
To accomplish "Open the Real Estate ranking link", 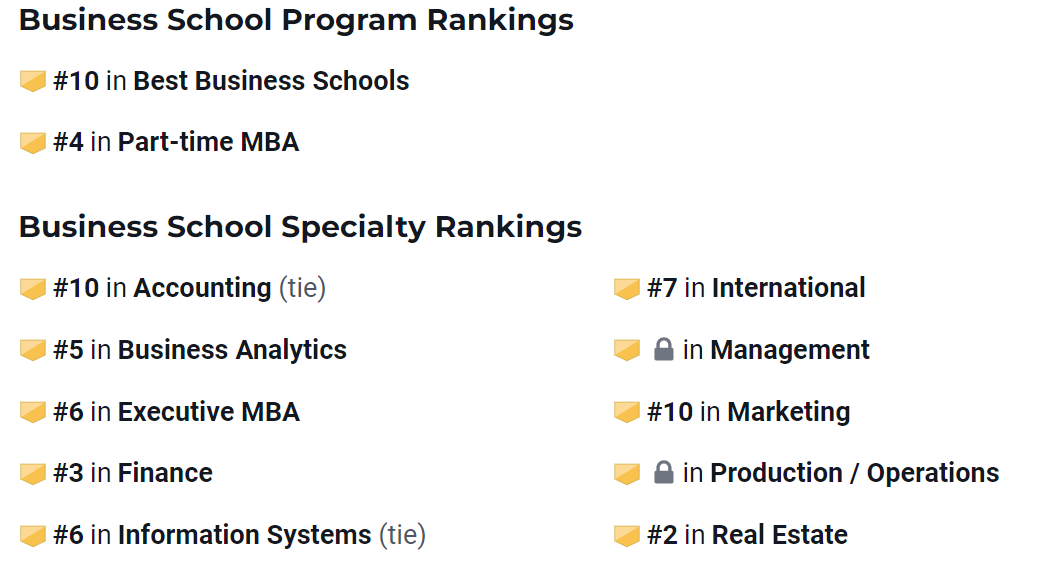I will 780,535.
